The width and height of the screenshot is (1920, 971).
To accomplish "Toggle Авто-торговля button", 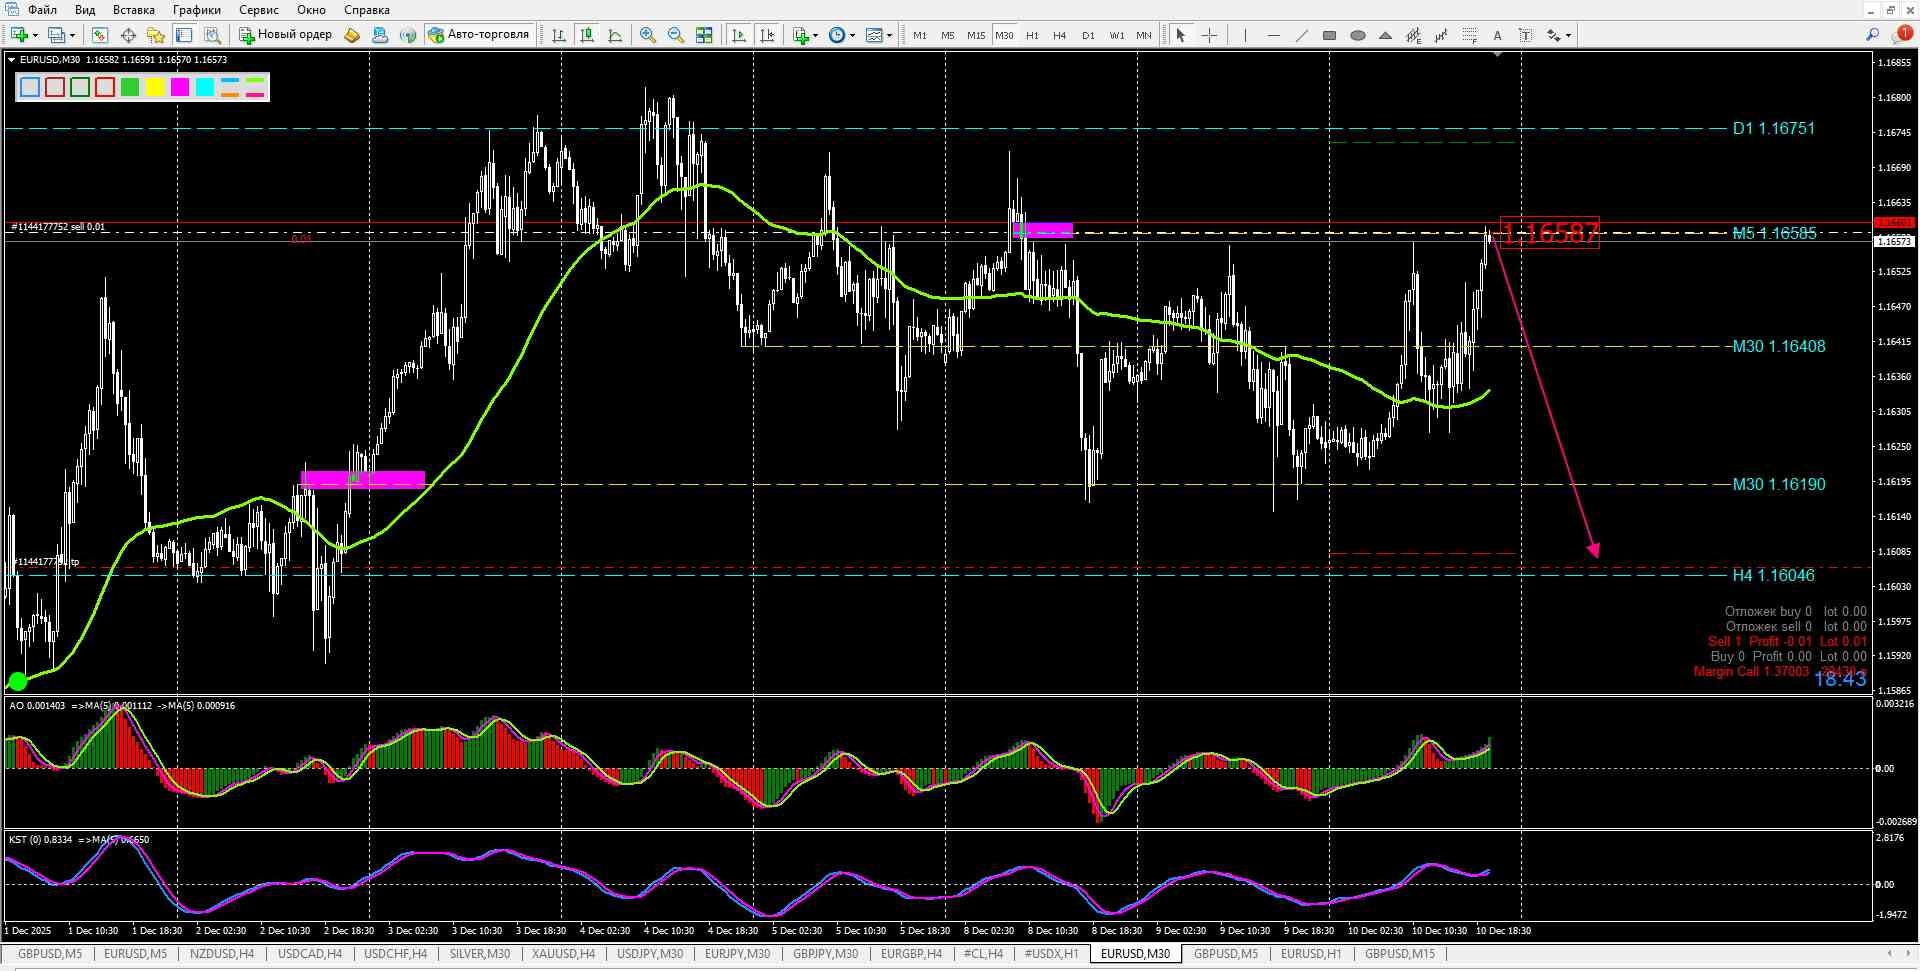I will pyautogui.click(x=478, y=35).
